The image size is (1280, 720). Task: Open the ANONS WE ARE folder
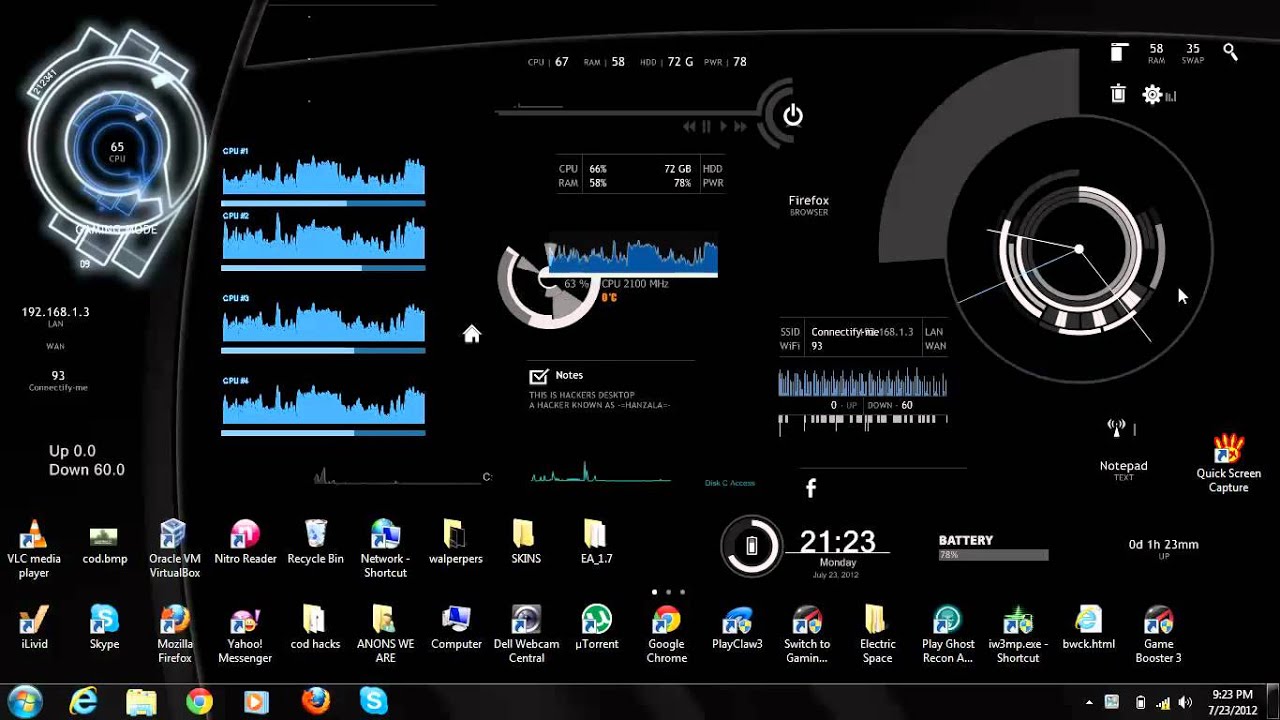point(385,635)
